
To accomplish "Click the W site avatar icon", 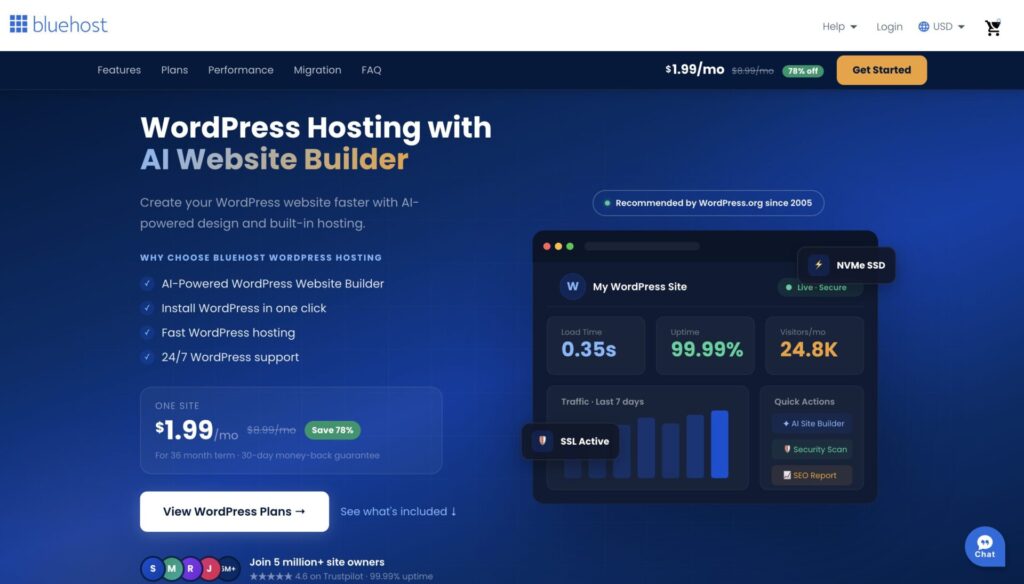I will tap(573, 286).
